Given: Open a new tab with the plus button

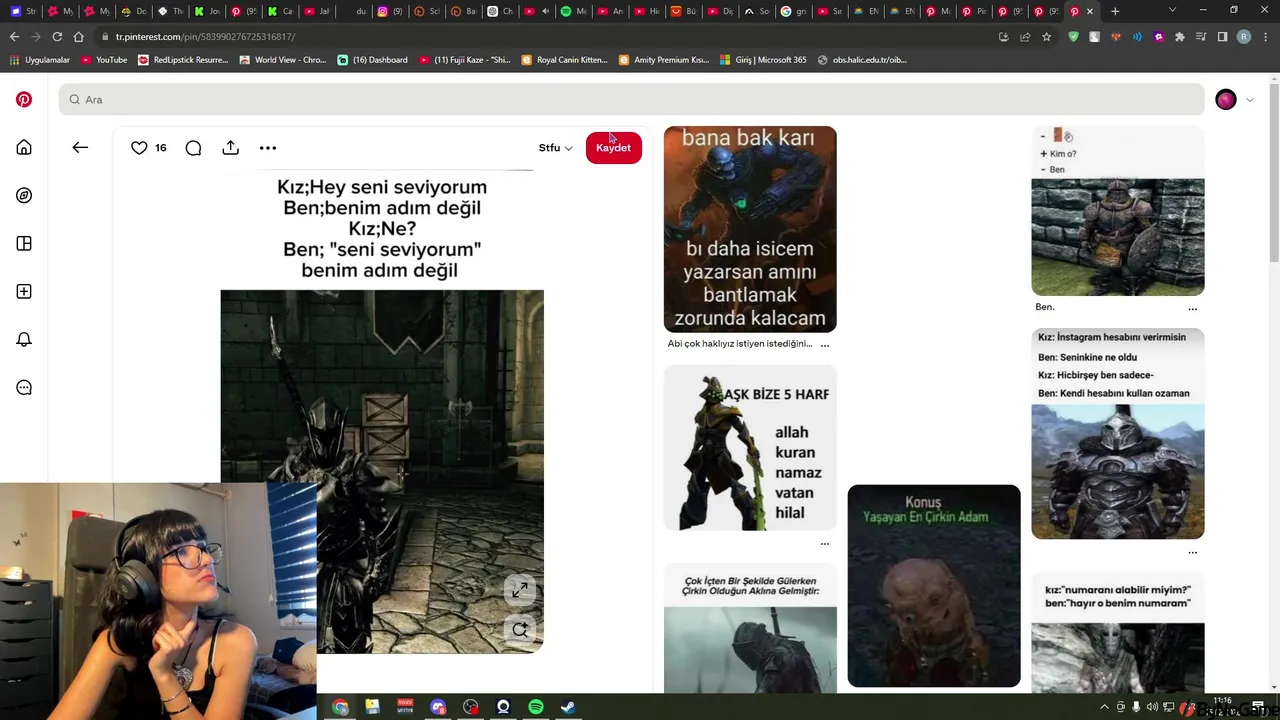Looking at the screenshot, I should point(1115,11).
